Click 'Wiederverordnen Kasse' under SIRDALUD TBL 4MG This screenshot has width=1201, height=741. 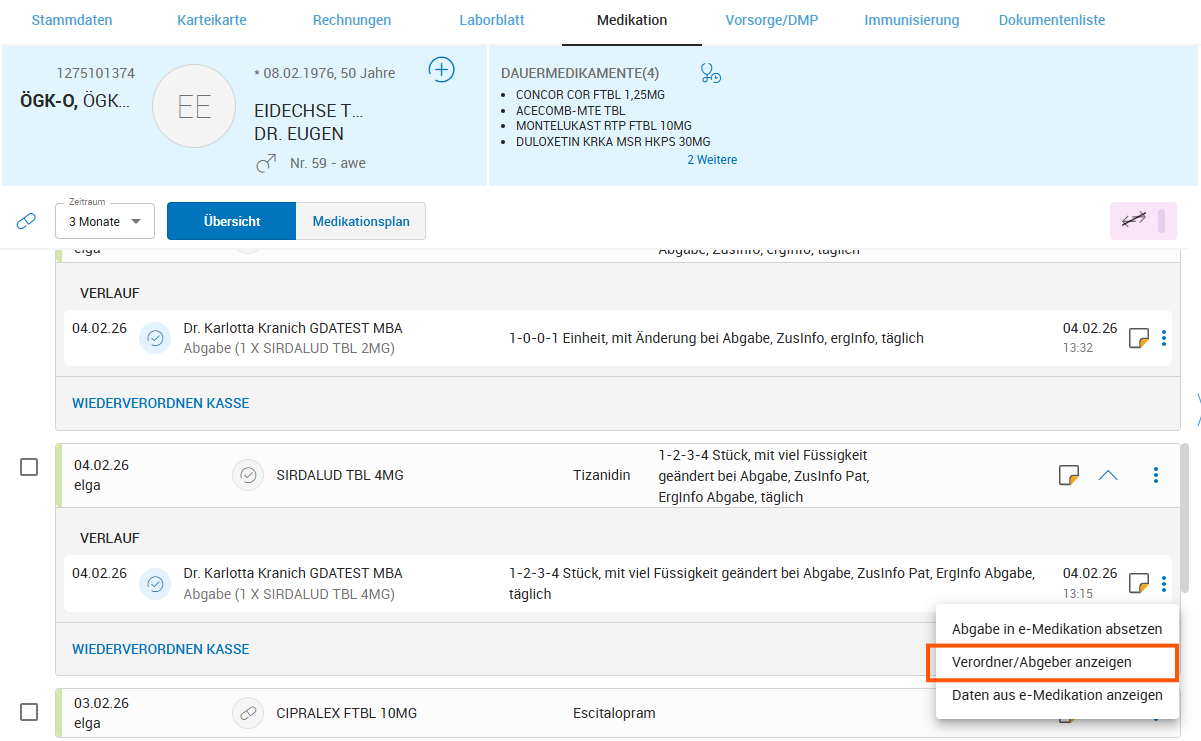(160, 649)
